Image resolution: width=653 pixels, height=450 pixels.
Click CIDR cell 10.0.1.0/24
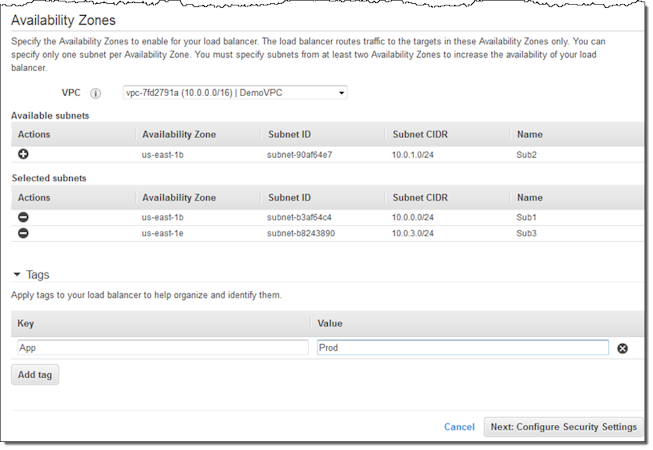(413, 155)
